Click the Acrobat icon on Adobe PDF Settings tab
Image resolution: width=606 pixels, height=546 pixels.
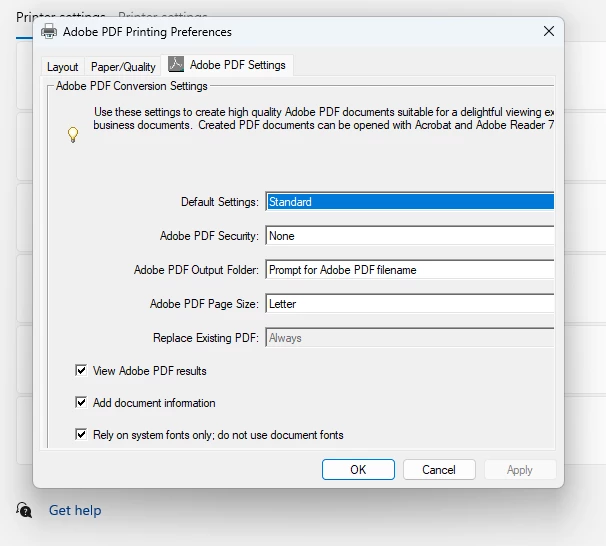coord(176,65)
